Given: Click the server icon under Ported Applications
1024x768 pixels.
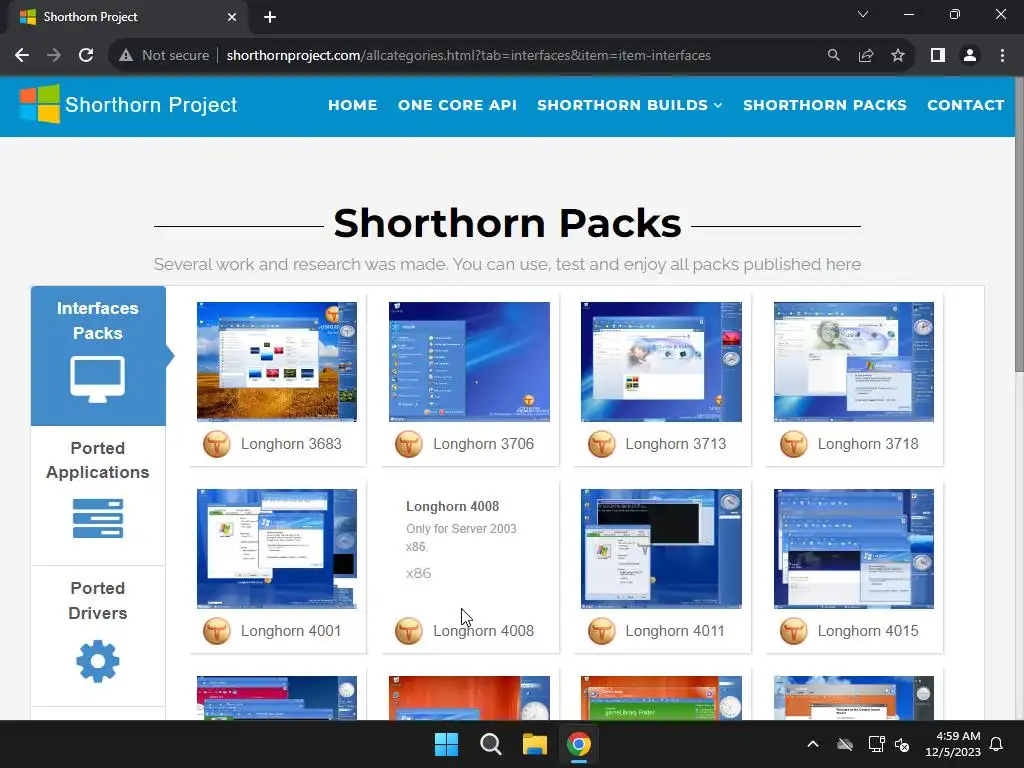Looking at the screenshot, I should [98, 519].
